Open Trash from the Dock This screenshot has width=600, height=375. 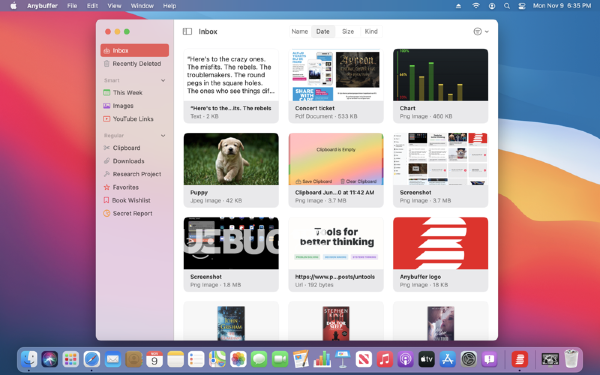pos(571,359)
